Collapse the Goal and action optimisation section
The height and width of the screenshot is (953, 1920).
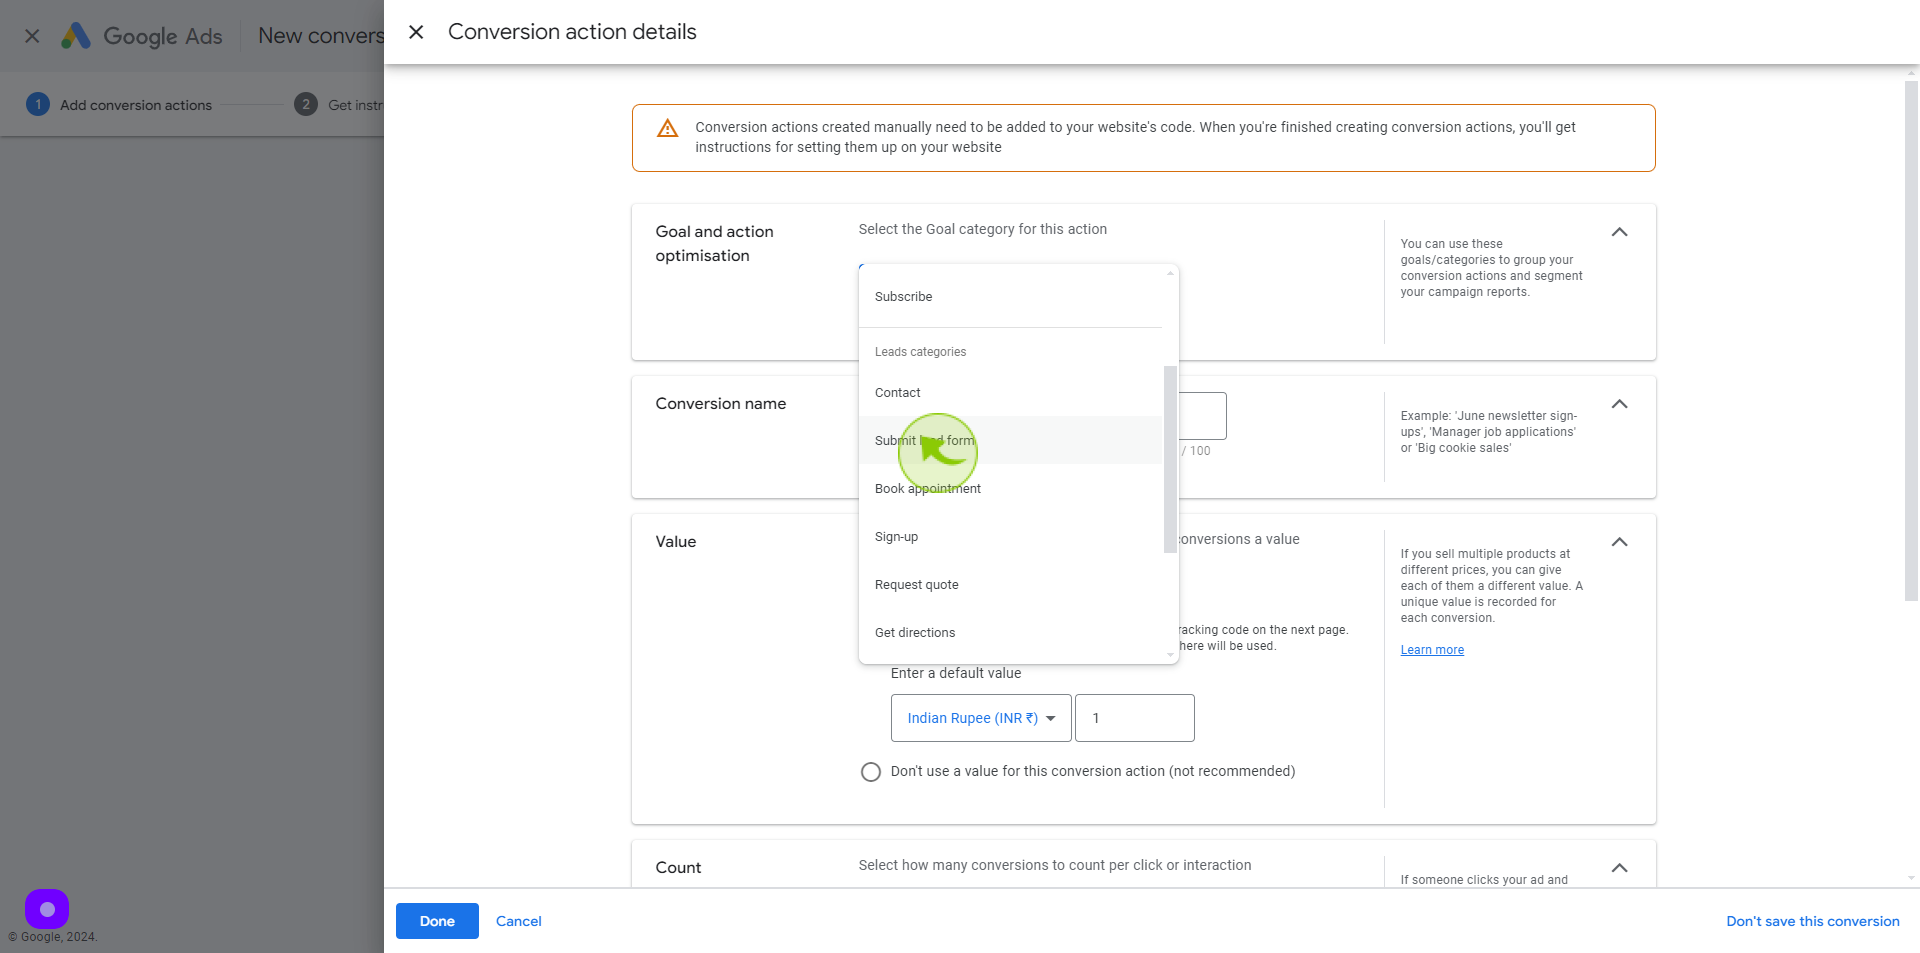click(x=1619, y=232)
